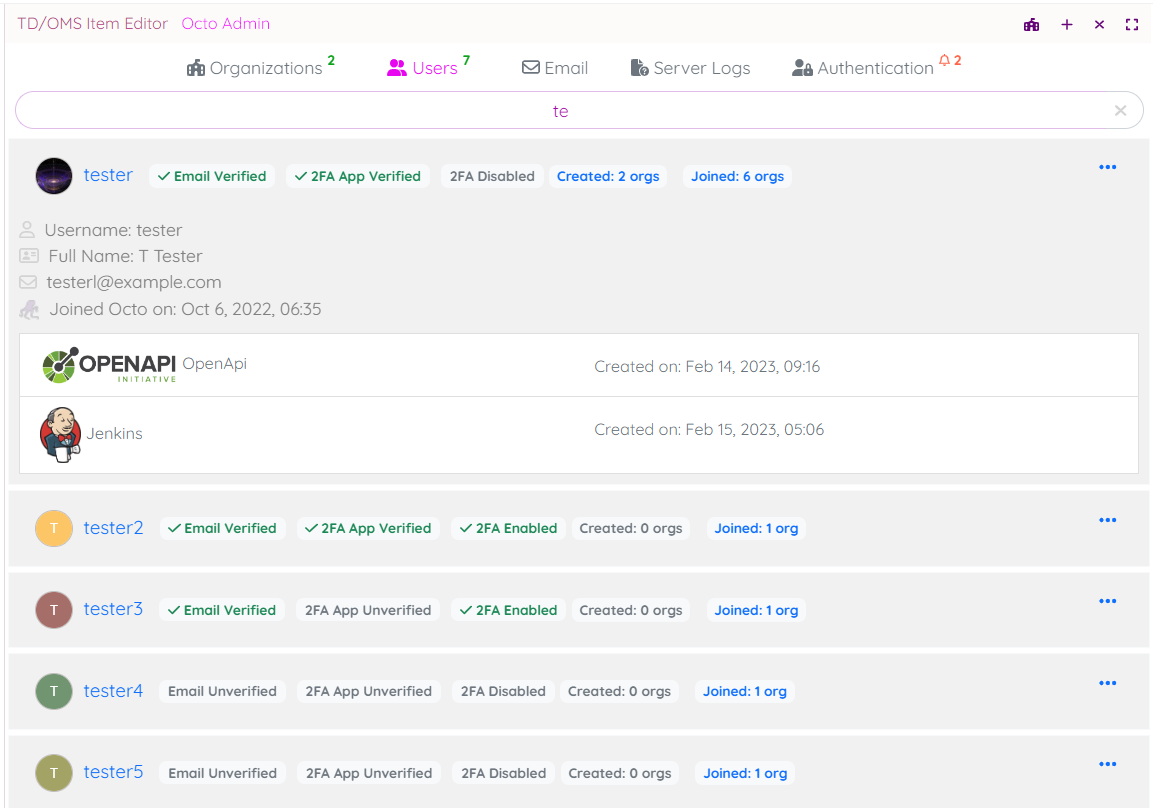Focus the user search input field
This screenshot has width=1153, height=808.
(560, 111)
